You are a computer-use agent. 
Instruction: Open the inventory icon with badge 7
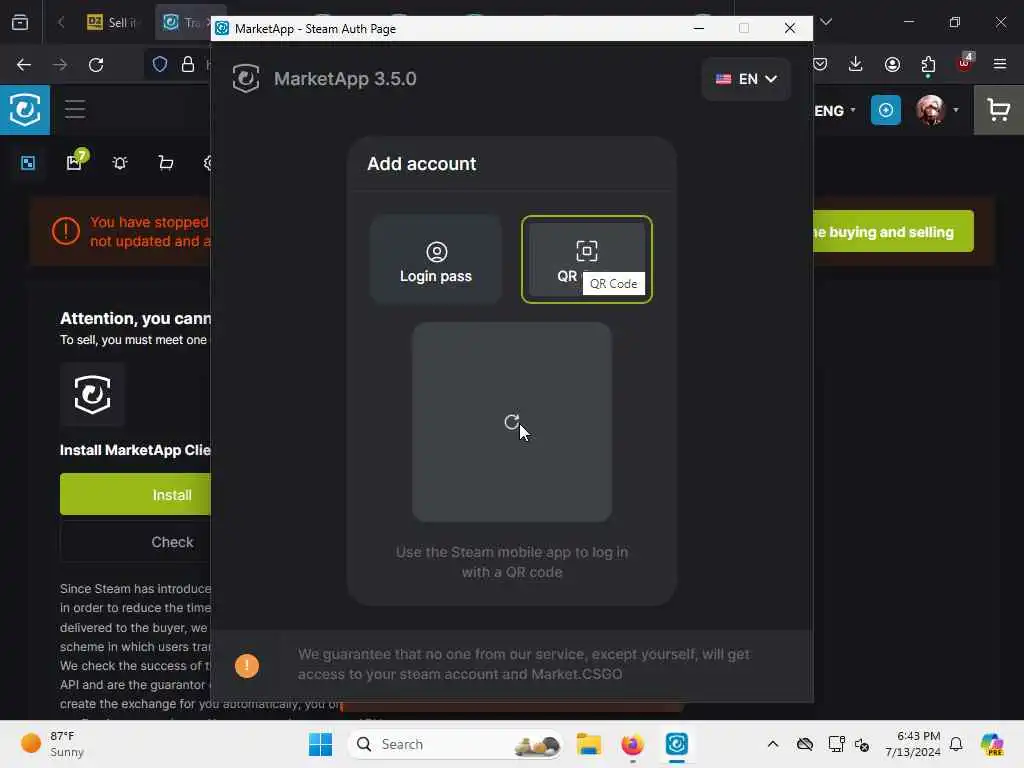(x=74, y=161)
